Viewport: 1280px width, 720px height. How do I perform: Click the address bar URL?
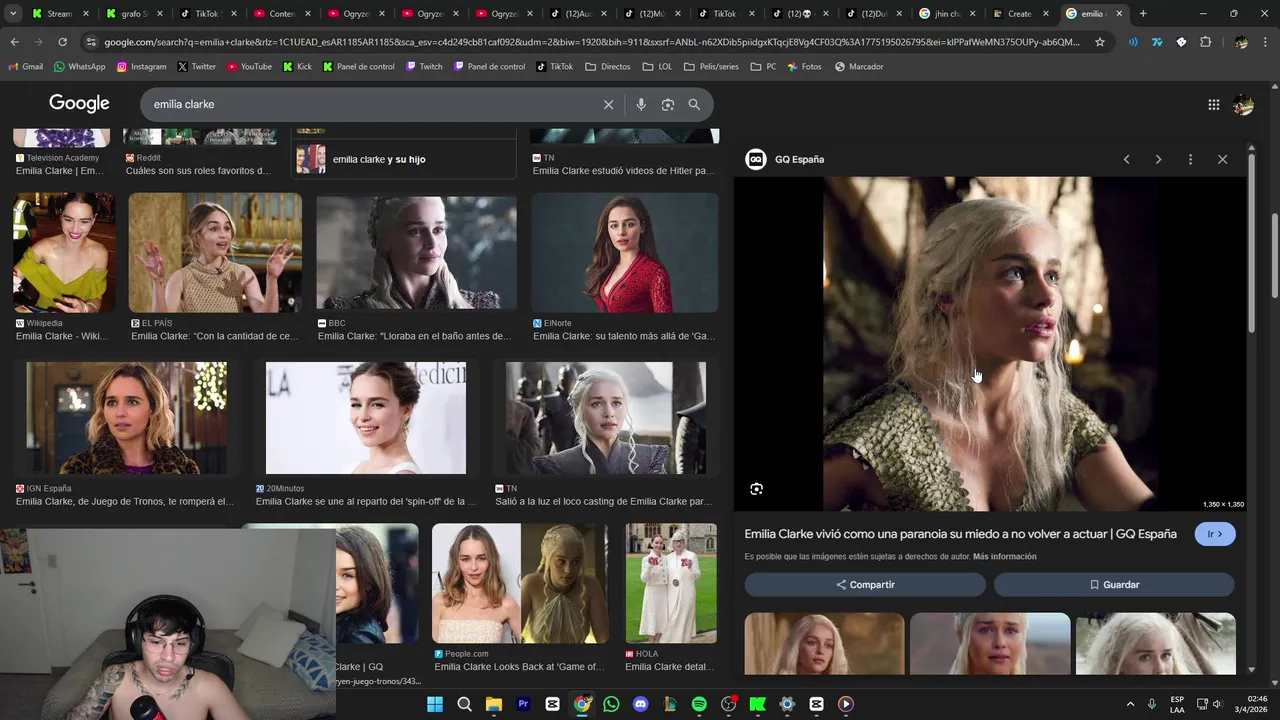[x=592, y=42]
